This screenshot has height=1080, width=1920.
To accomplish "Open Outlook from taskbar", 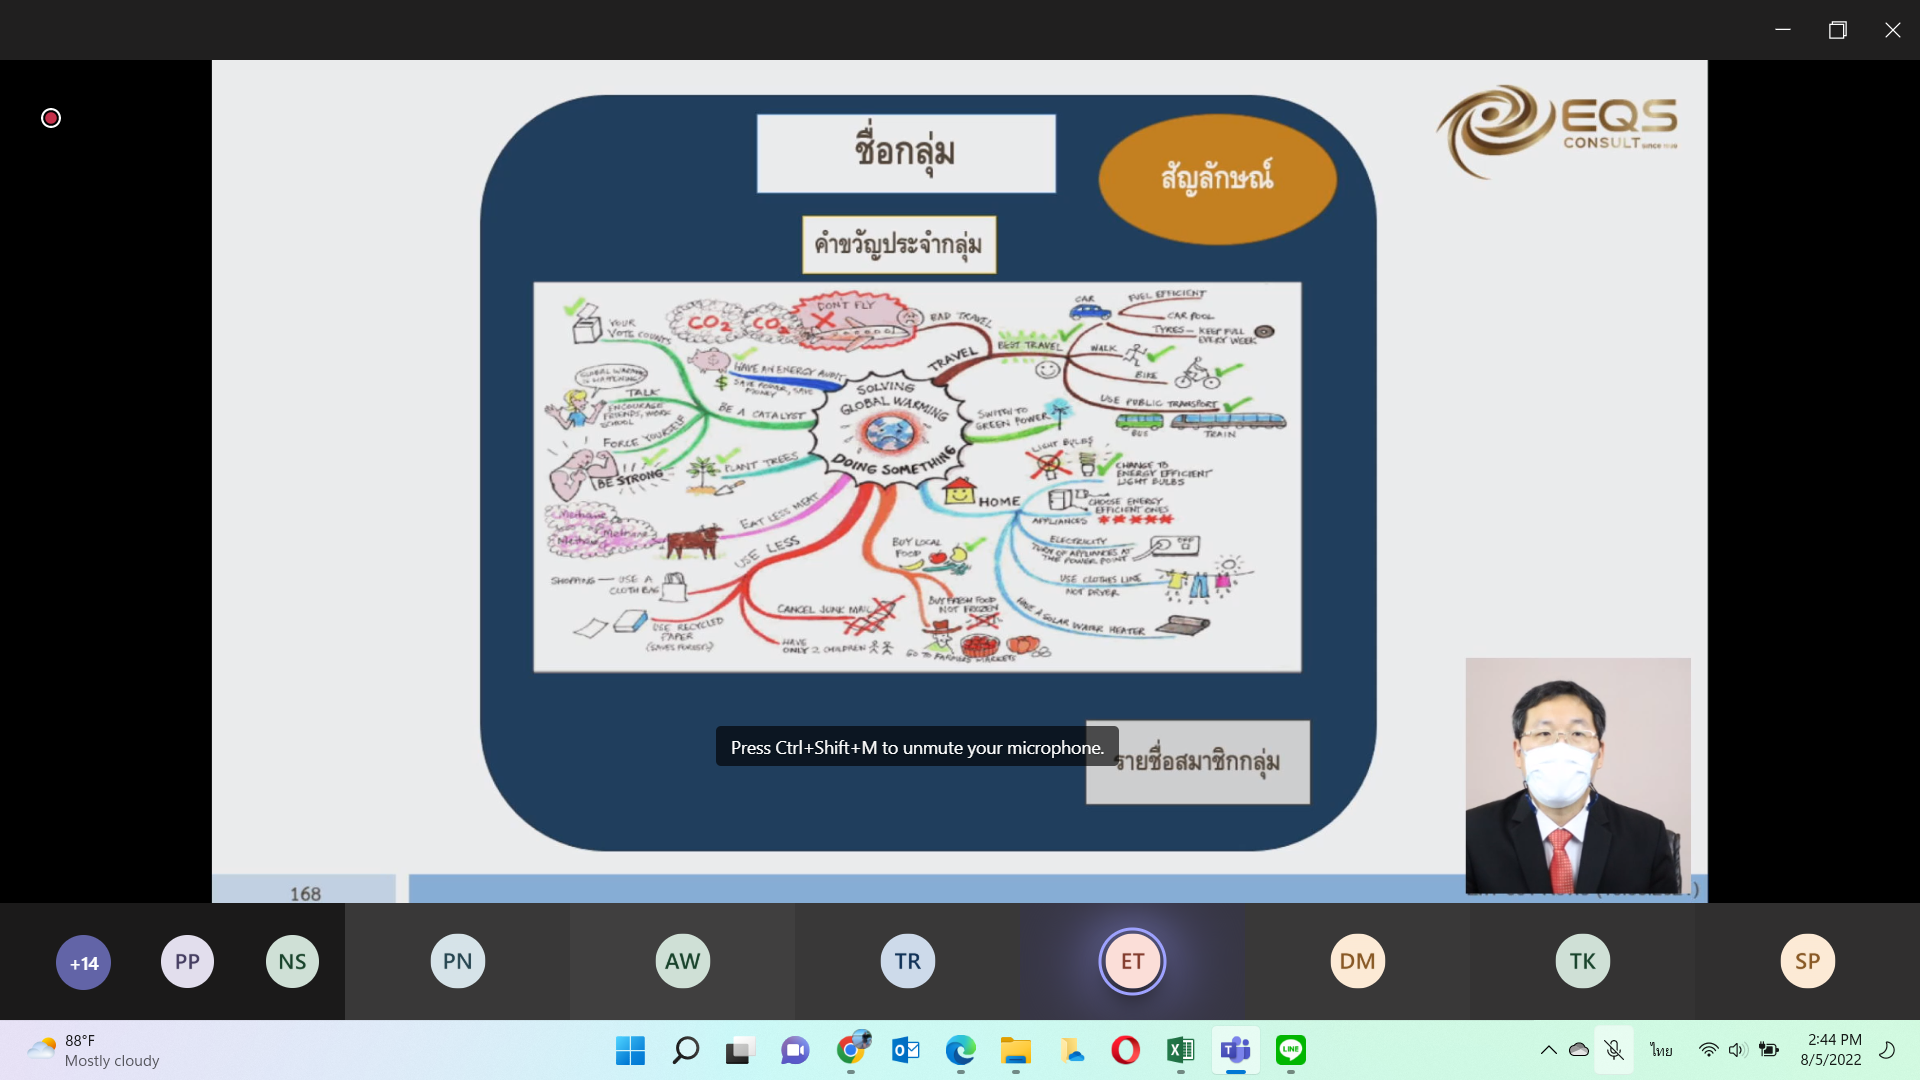I will tap(906, 1050).
